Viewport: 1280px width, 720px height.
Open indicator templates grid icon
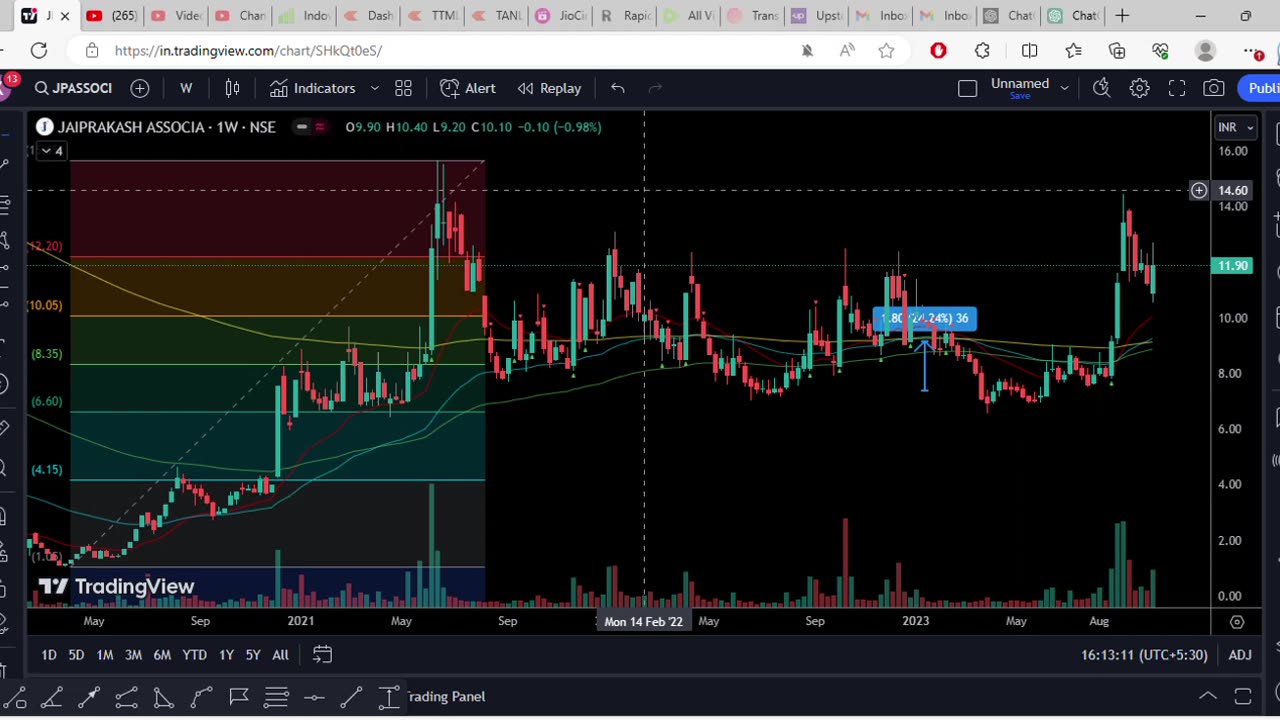click(403, 88)
